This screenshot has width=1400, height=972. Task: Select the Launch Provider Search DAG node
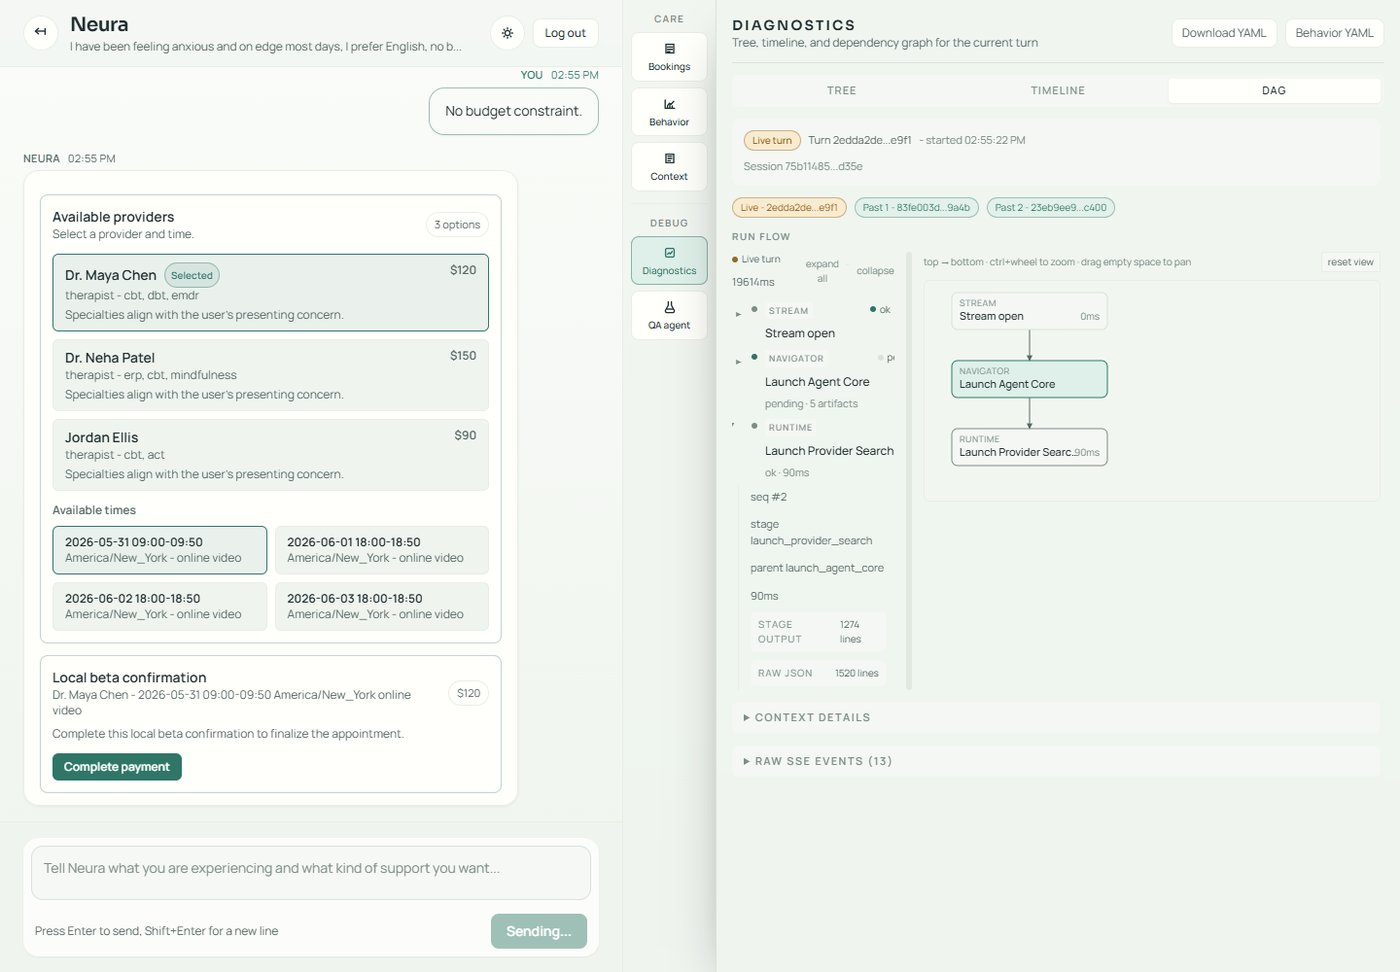click(x=1029, y=447)
